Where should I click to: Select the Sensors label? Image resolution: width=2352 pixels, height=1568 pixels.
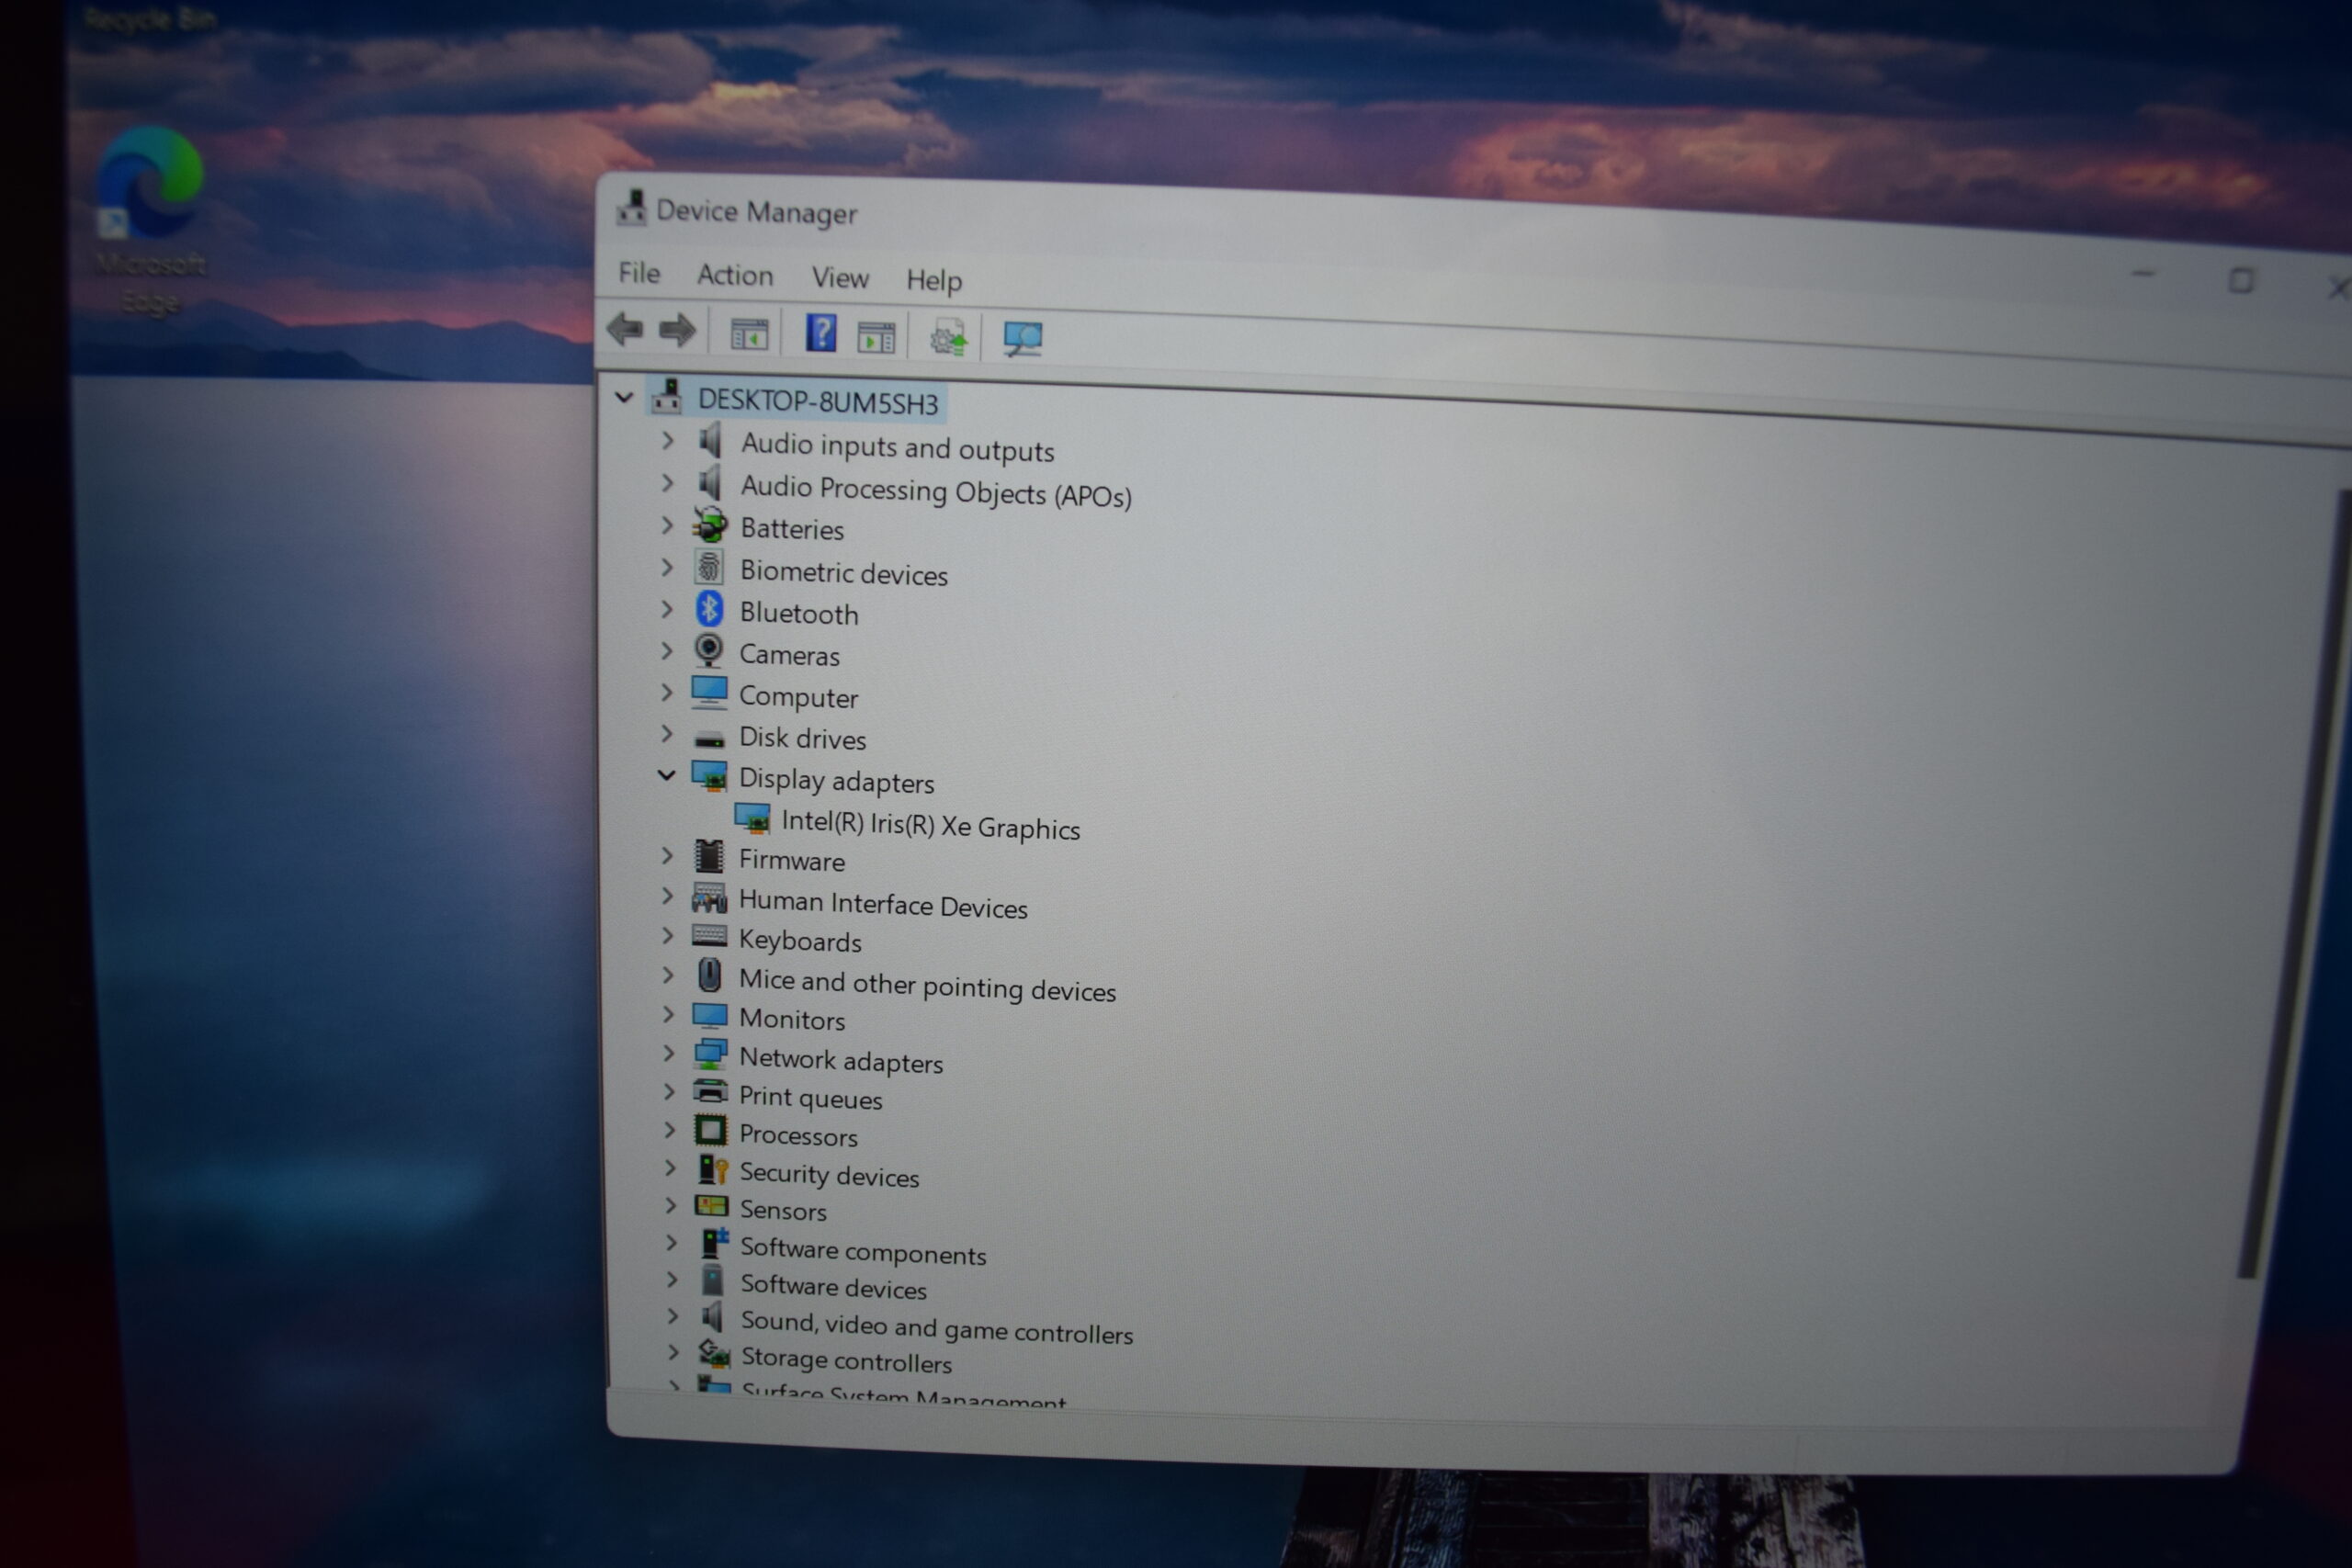[783, 1210]
